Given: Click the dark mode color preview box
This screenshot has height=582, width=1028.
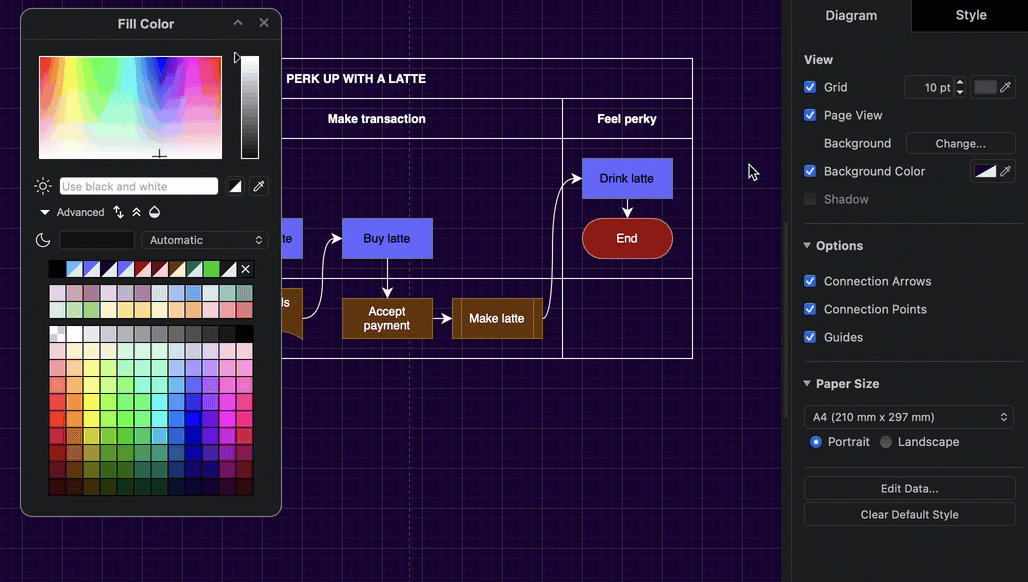Looking at the screenshot, I should [97, 240].
